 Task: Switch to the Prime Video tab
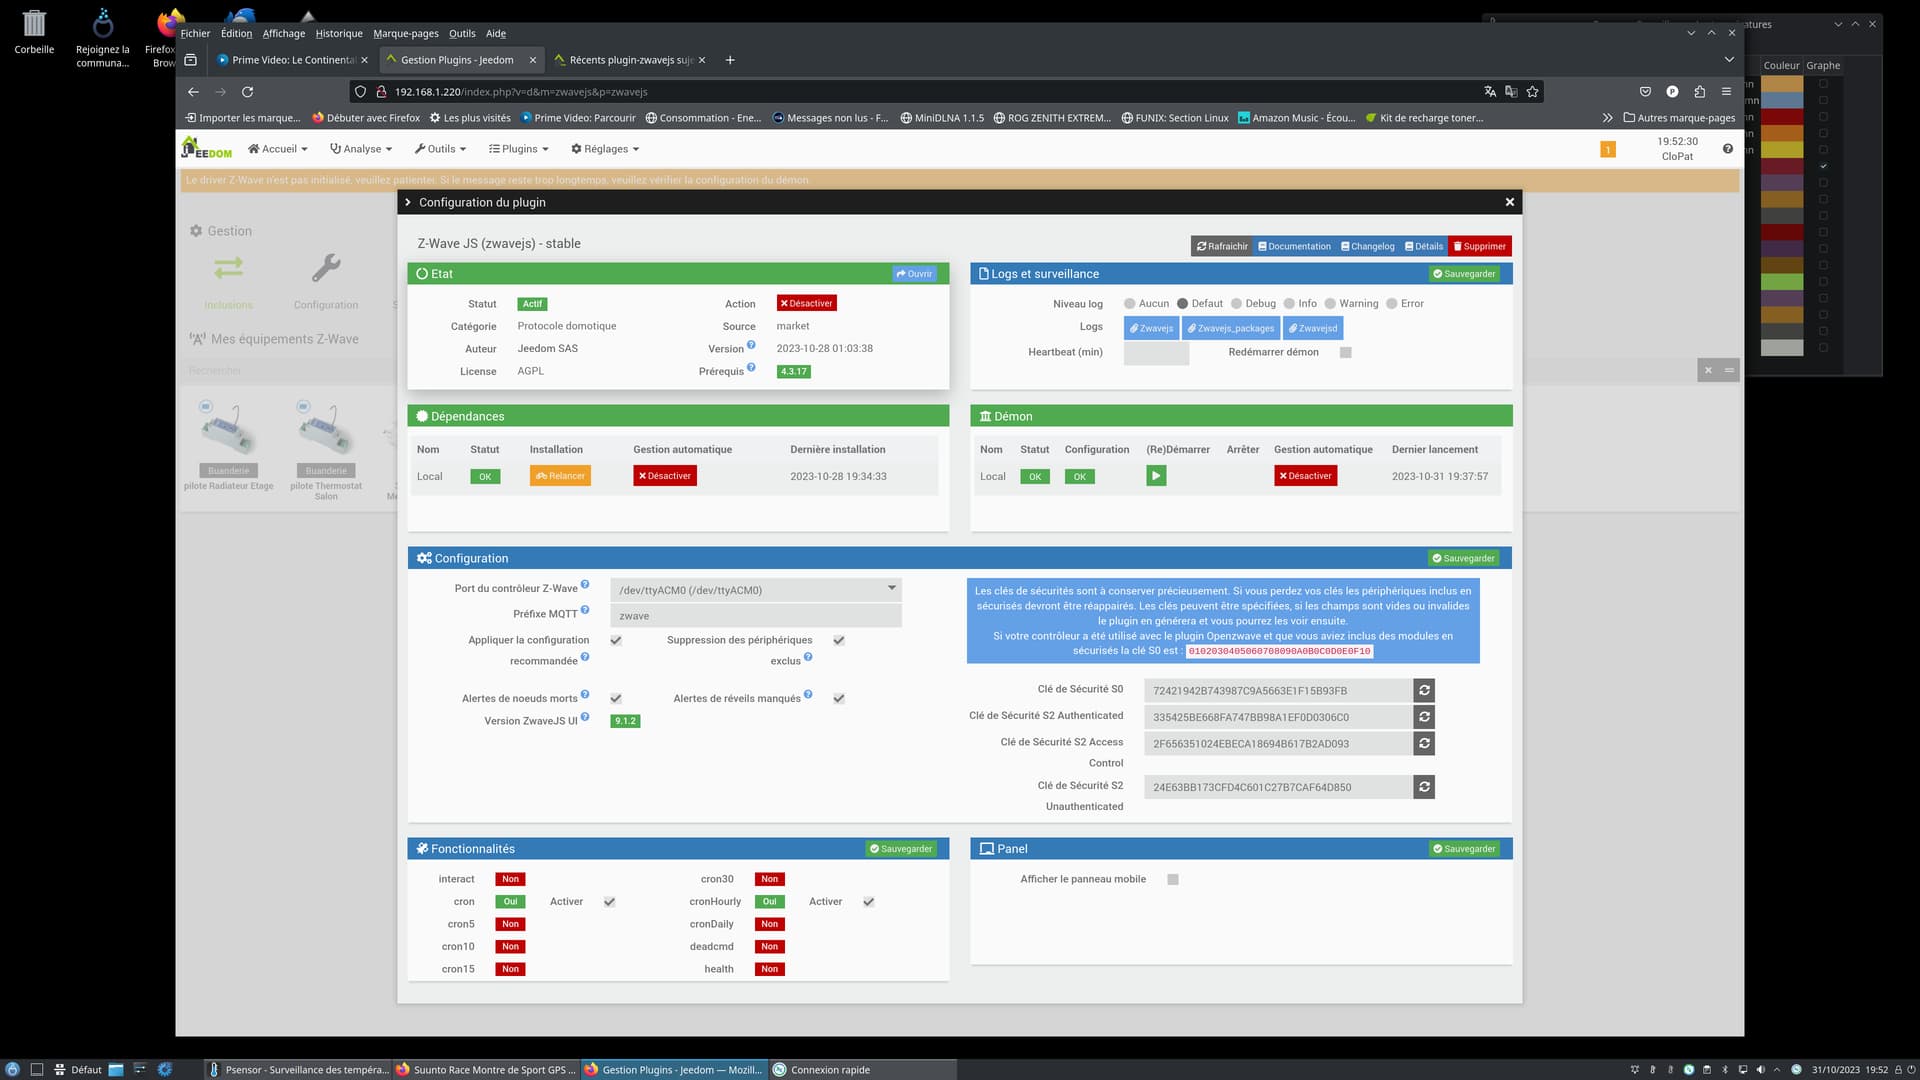[x=291, y=60]
